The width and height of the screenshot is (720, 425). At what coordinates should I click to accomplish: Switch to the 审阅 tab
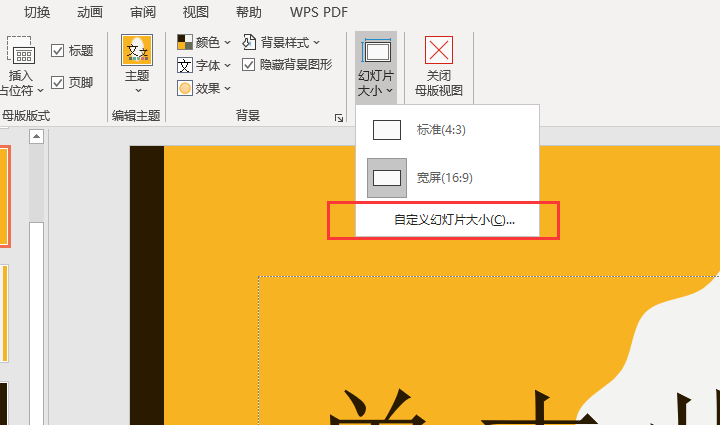(143, 12)
